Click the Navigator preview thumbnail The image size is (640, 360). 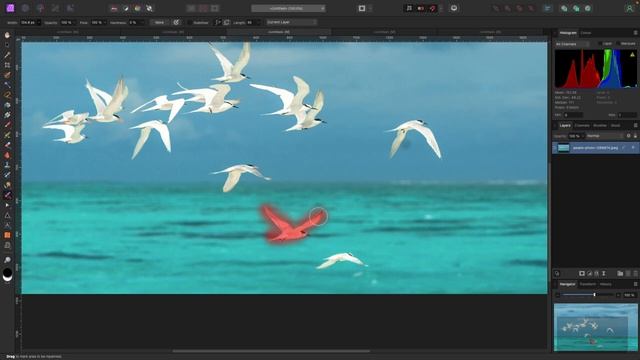[x=596, y=327]
